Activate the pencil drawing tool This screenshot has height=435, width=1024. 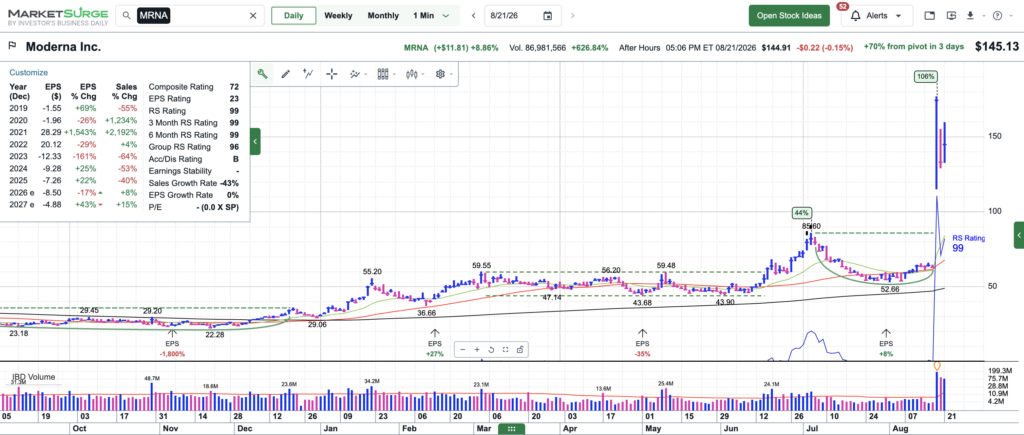pos(285,74)
